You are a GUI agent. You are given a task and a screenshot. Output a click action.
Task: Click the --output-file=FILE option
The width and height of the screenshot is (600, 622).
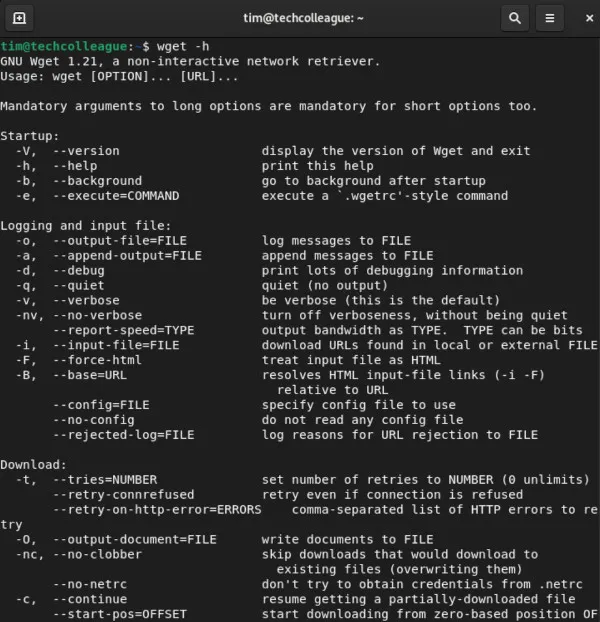[x=120, y=241]
